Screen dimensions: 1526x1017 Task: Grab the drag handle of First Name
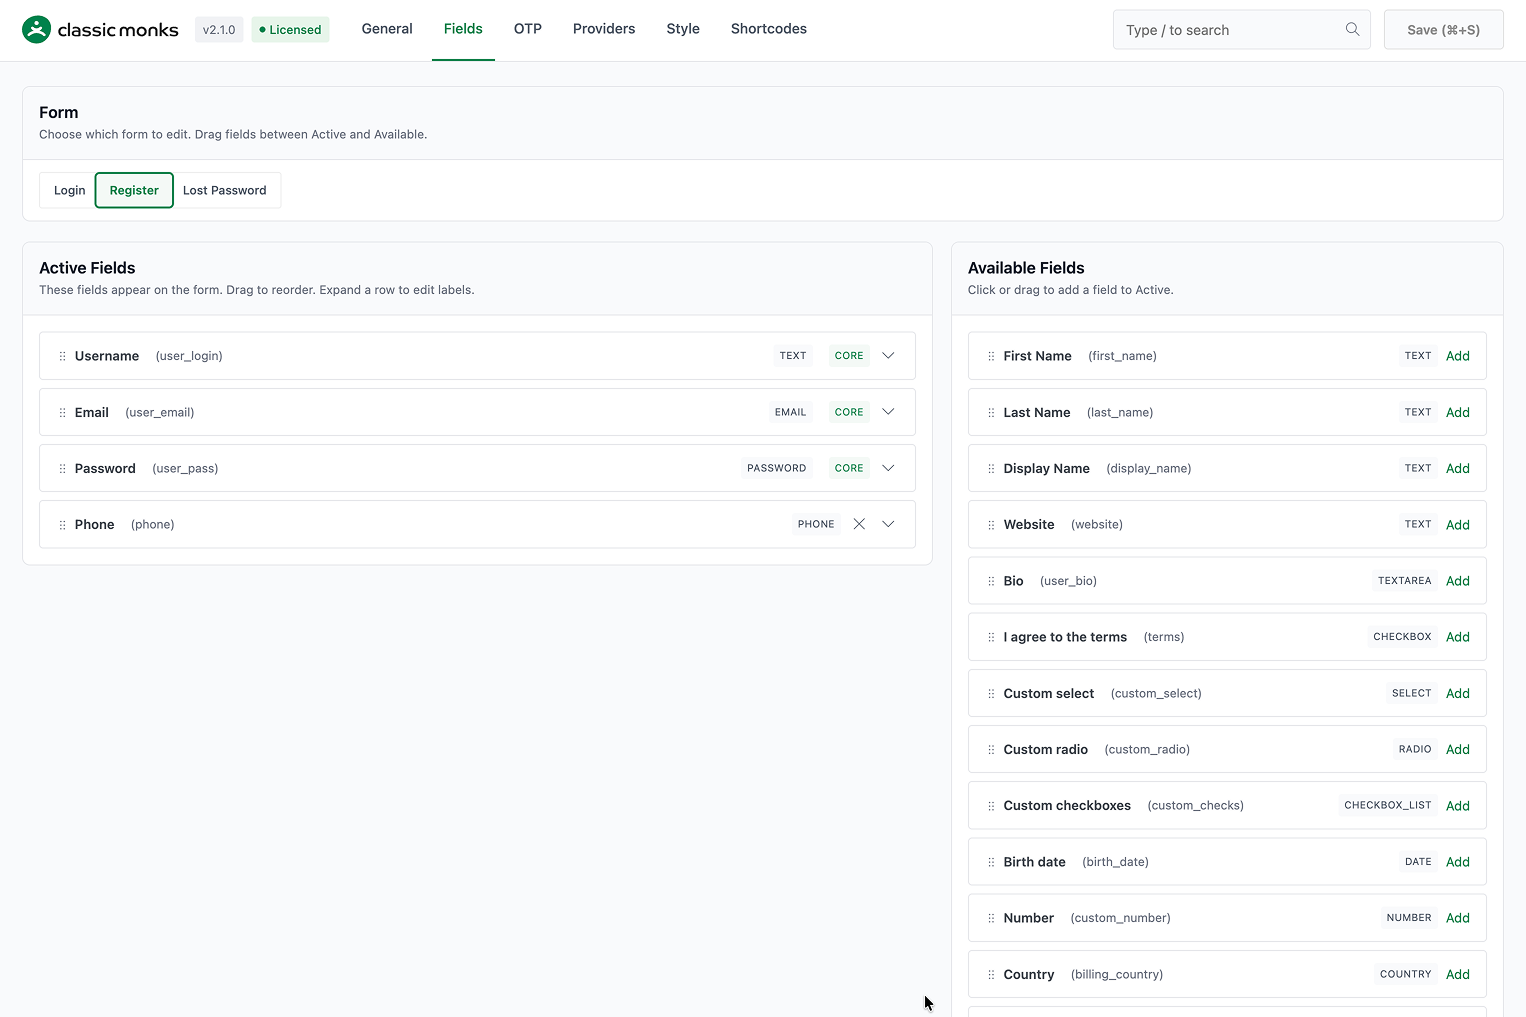[x=991, y=356]
